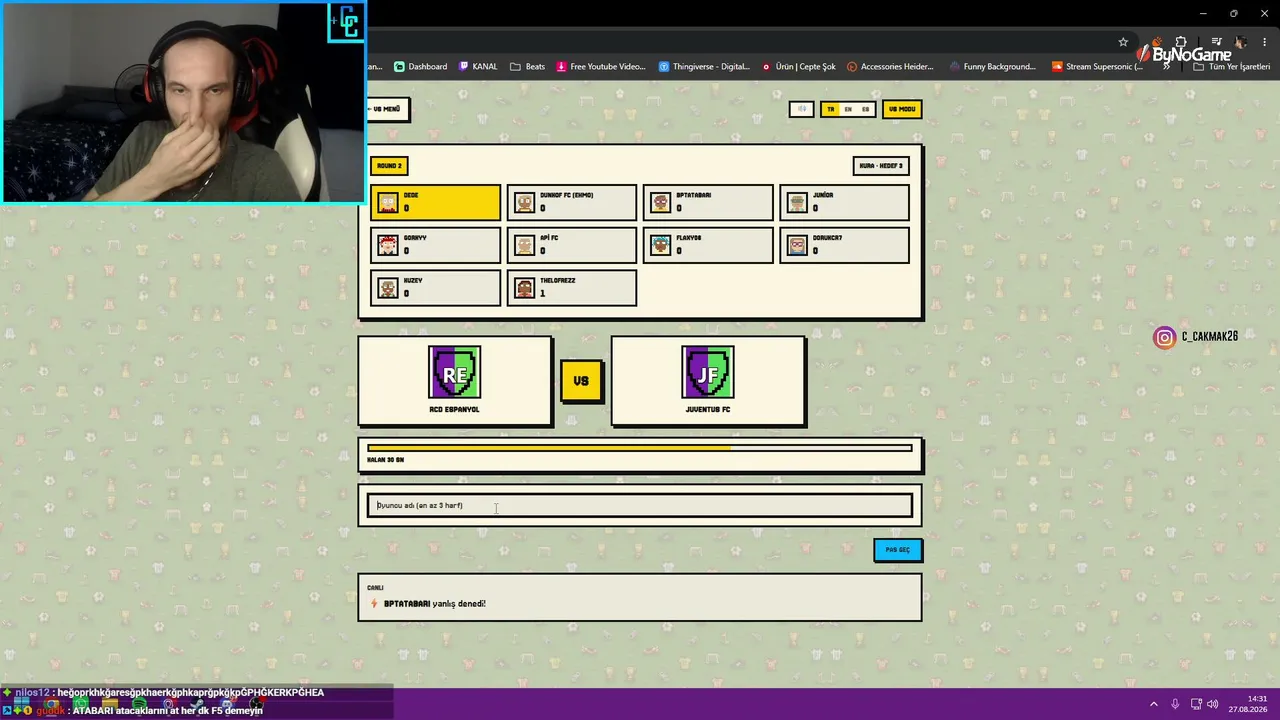Select the JUVENTUS FC team name
This screenshot has width=1280, height=720.
coord(708,410)
